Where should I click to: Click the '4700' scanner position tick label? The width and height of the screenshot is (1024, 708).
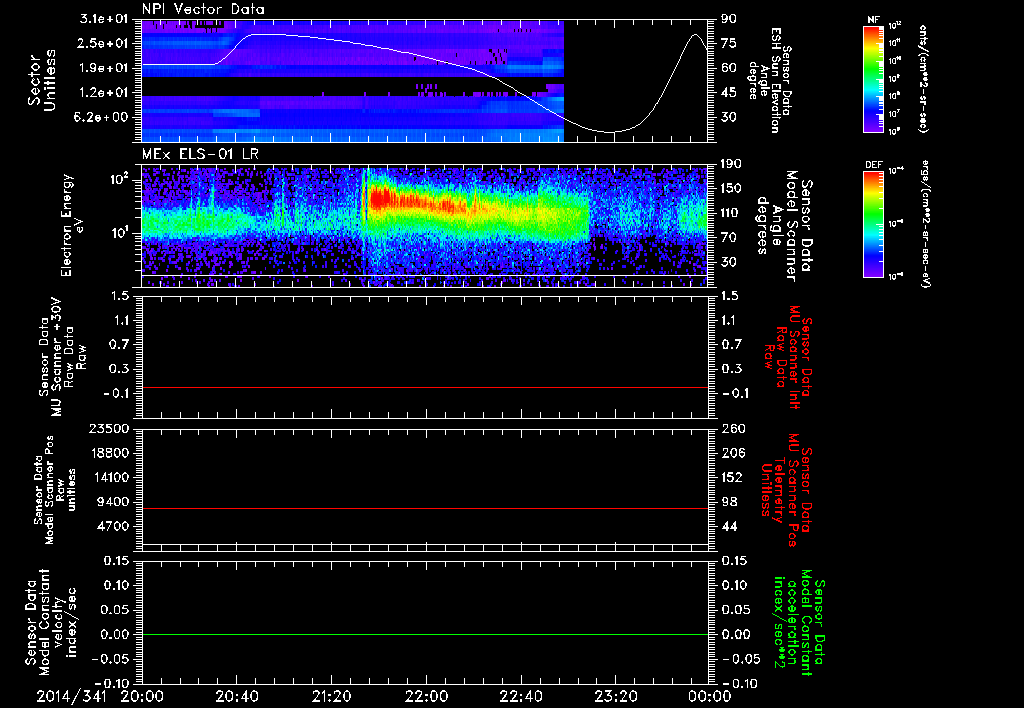[111, 526]
